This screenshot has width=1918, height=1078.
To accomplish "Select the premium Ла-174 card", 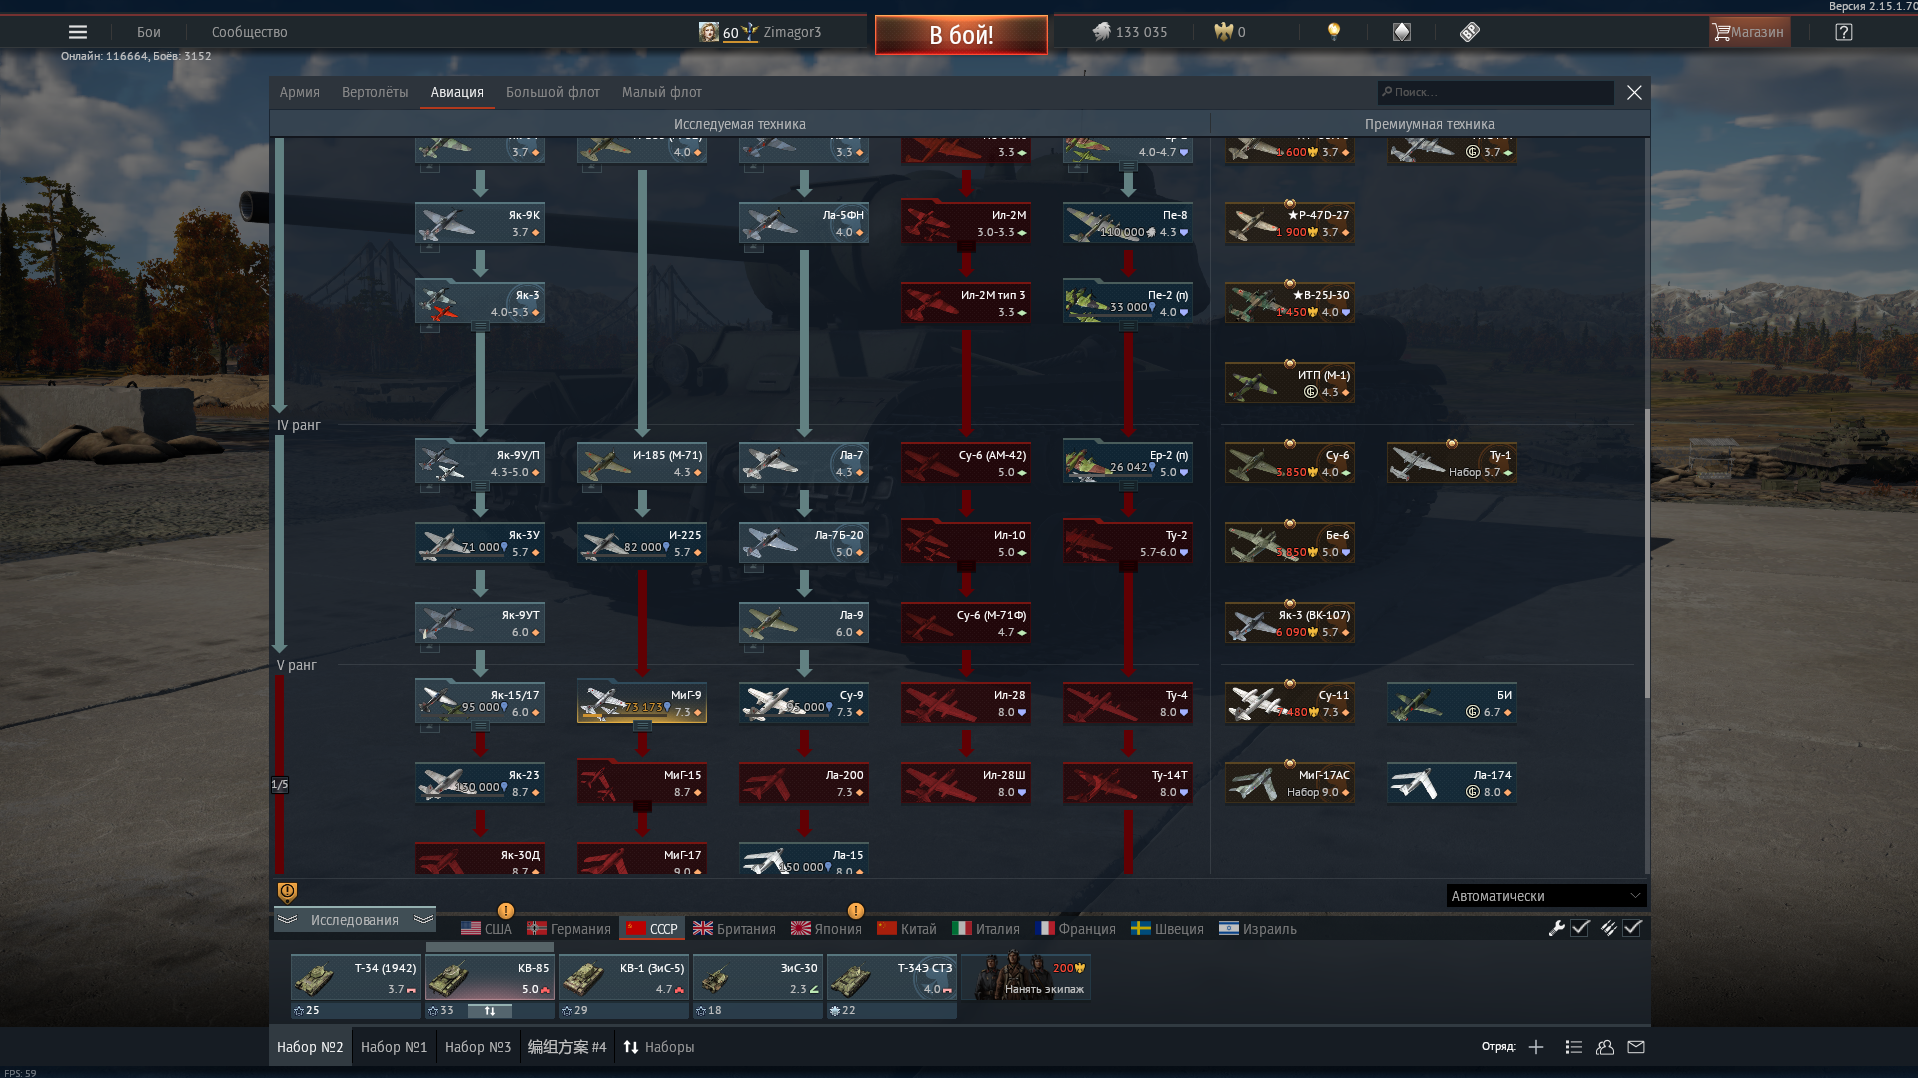I will (1452, 782).
